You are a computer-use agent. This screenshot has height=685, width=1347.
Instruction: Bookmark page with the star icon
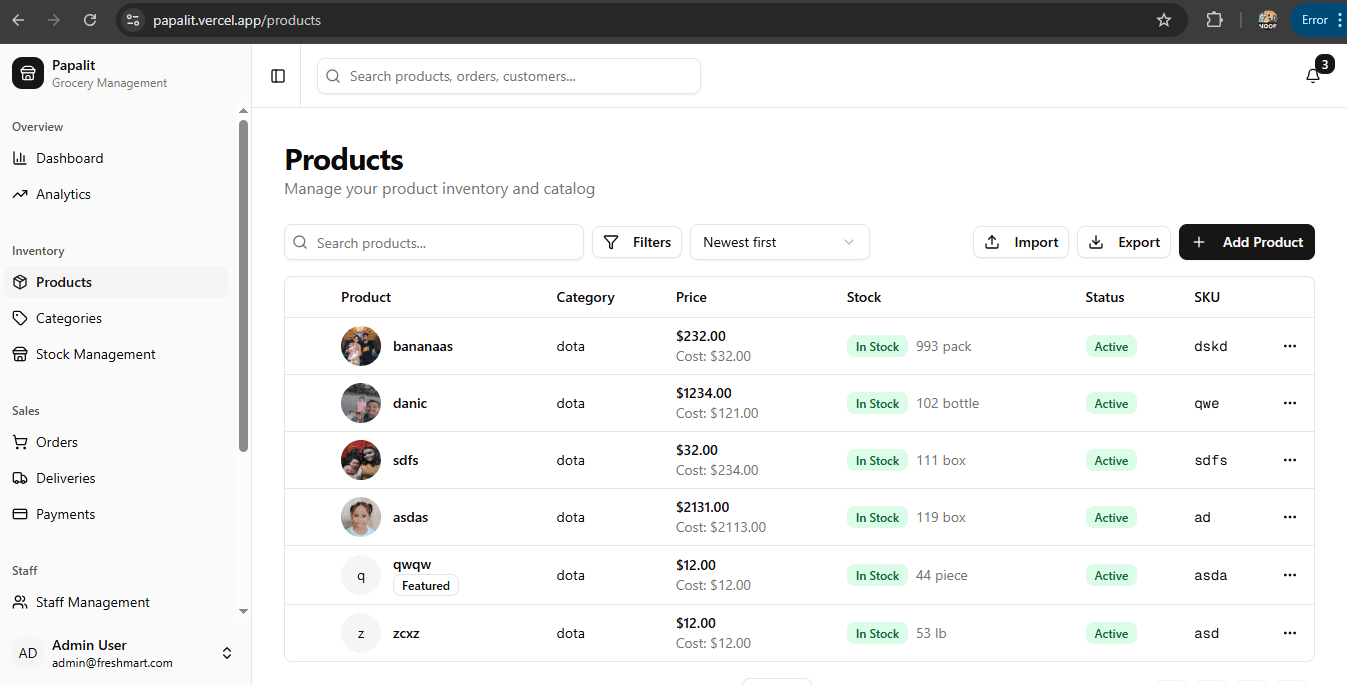[1164, 20]
